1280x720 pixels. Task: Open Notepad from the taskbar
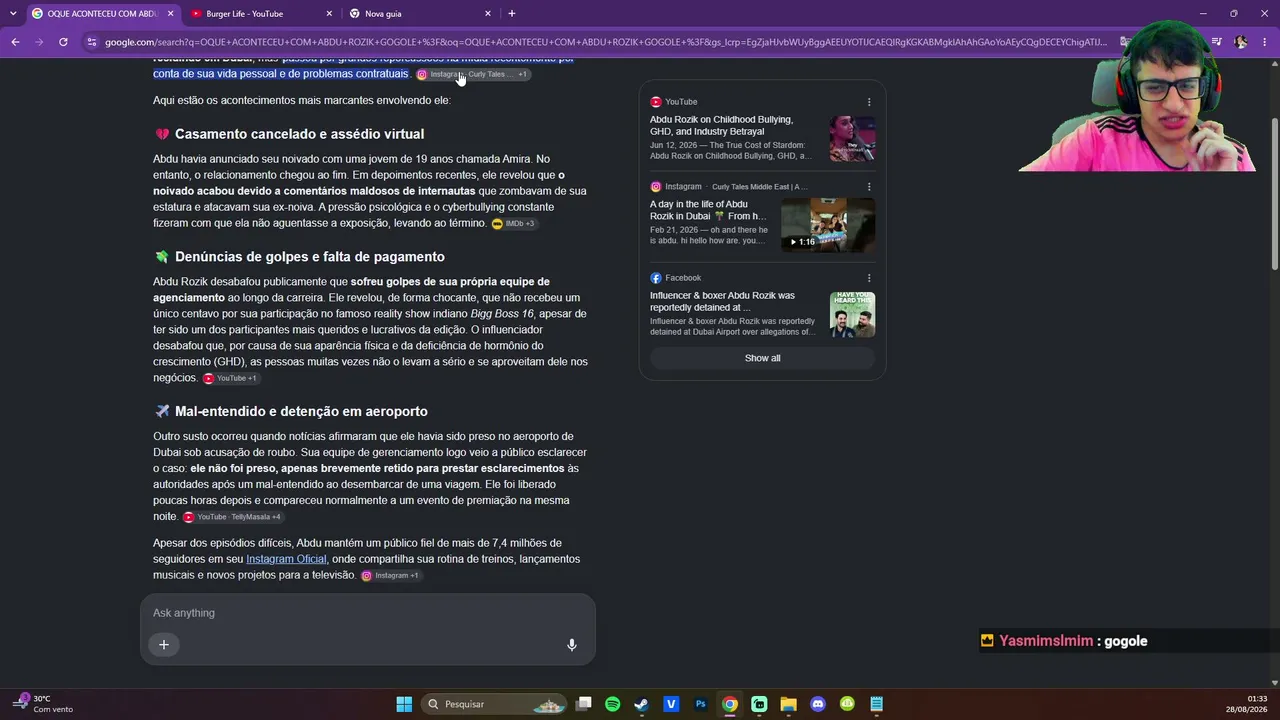pyautogui.click(x=876, y=704)
